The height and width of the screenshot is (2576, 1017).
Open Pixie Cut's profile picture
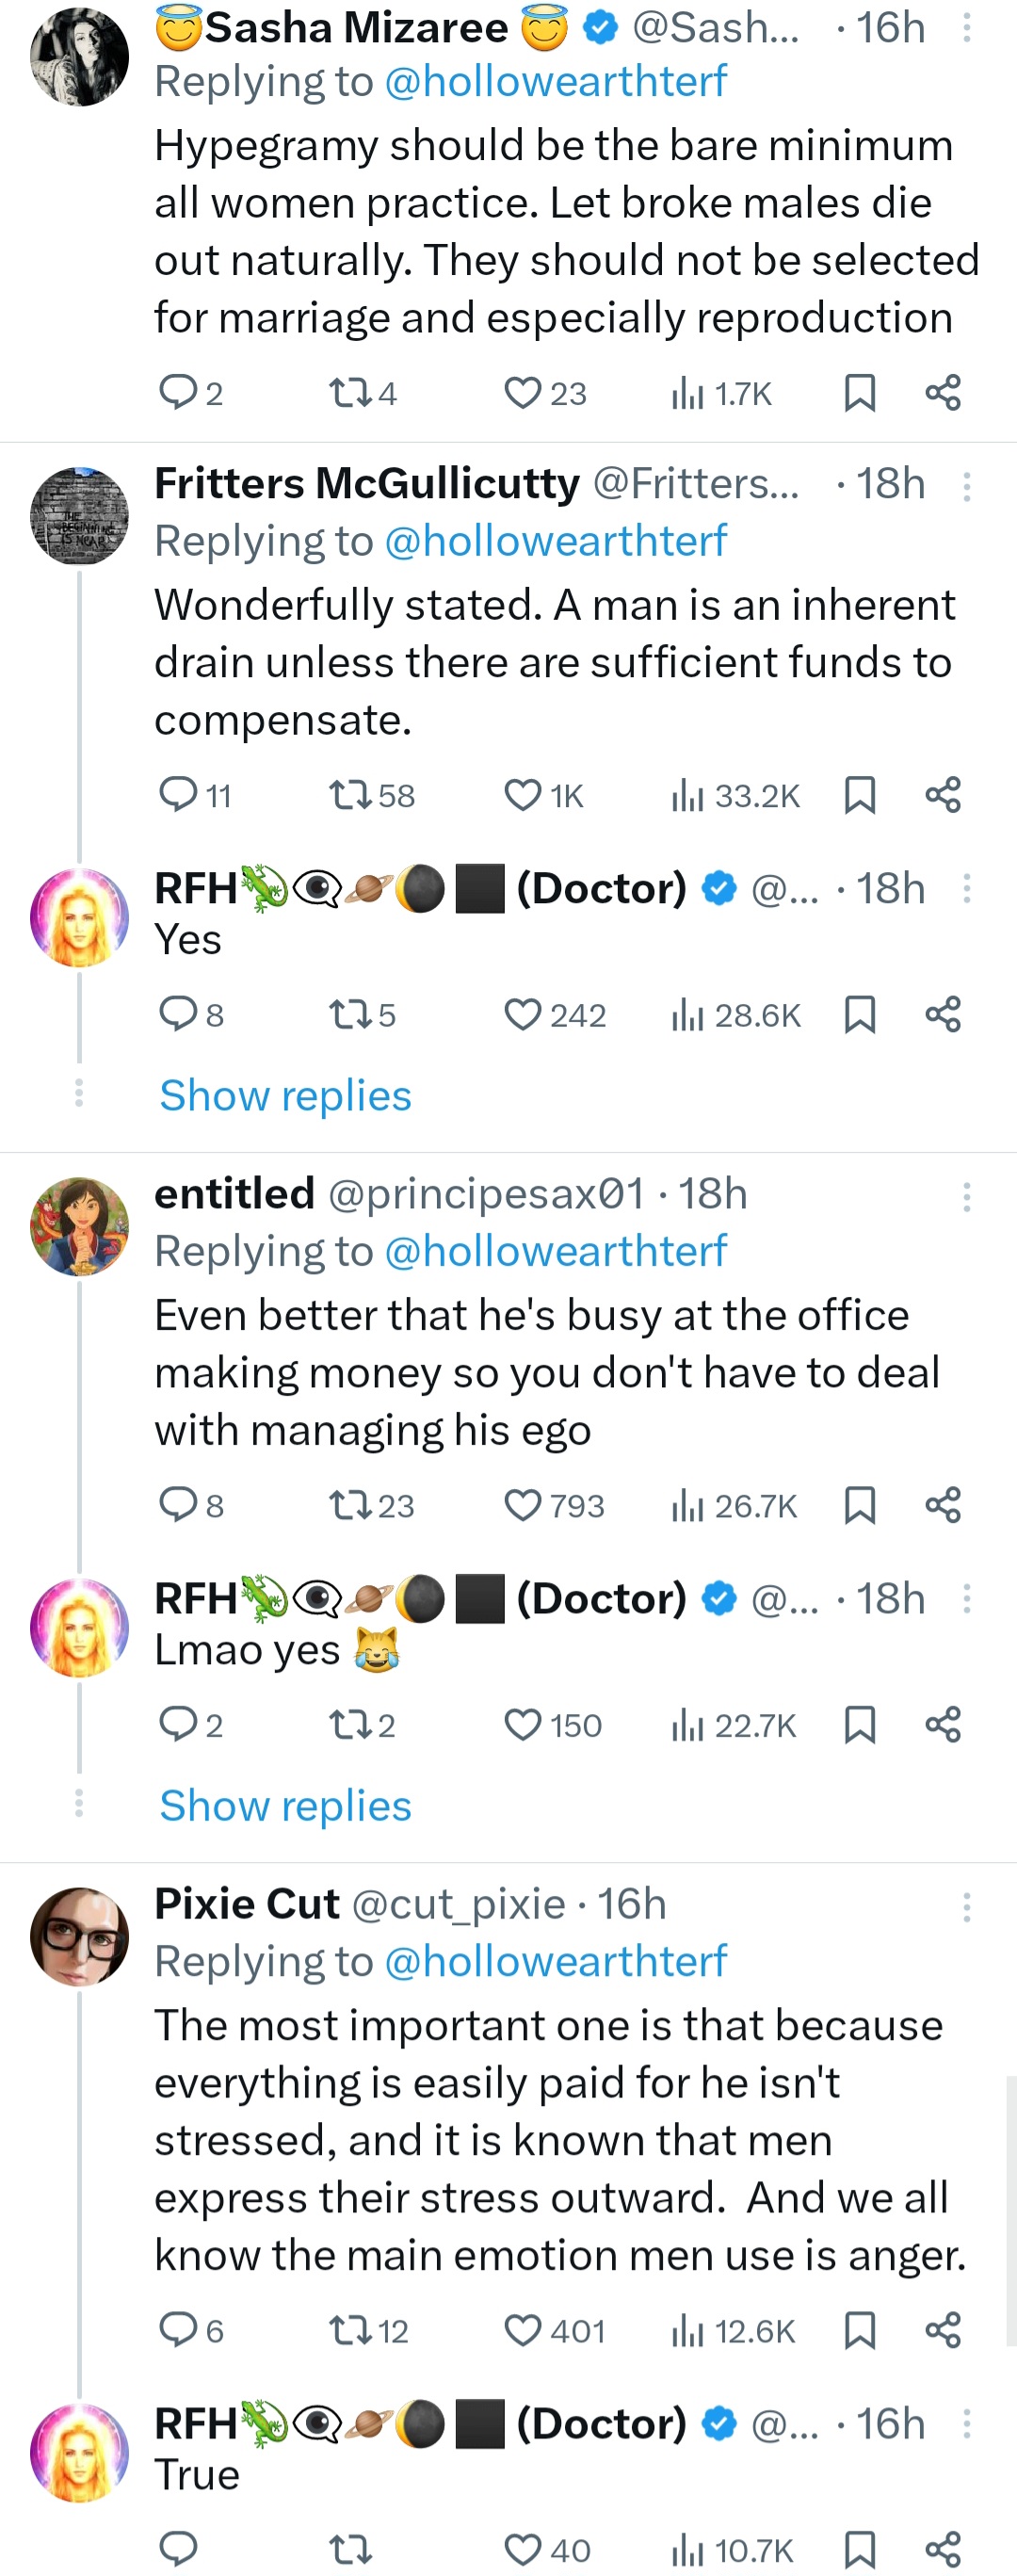(80, 1936)
